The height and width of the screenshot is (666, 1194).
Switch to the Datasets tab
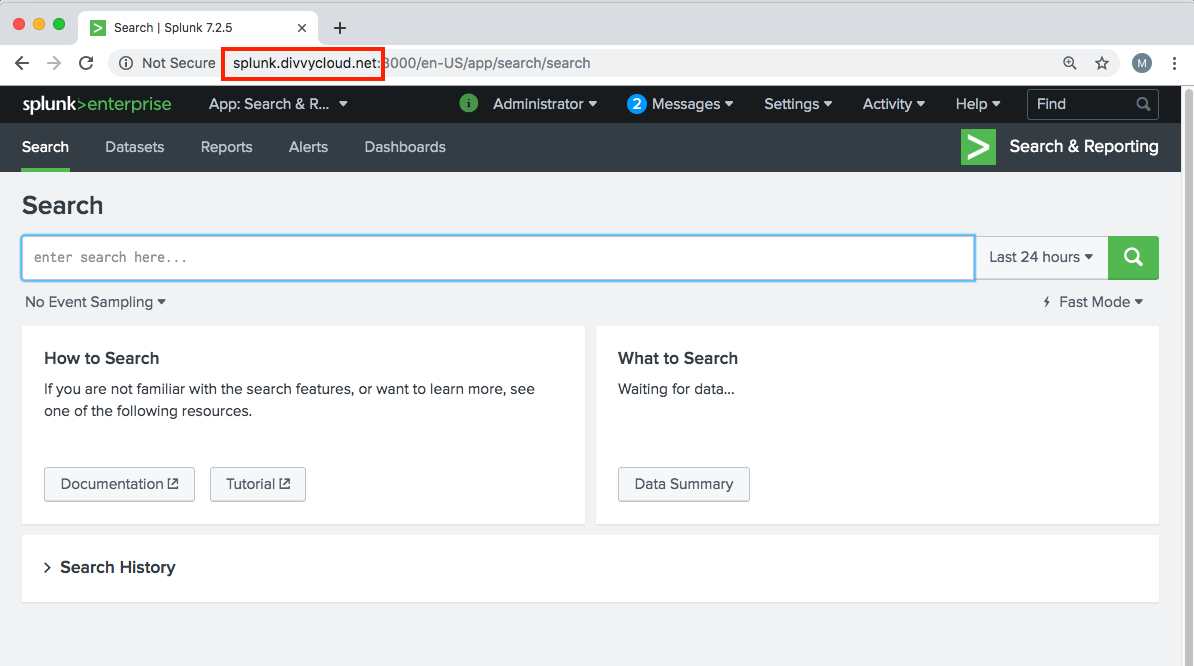135,147
